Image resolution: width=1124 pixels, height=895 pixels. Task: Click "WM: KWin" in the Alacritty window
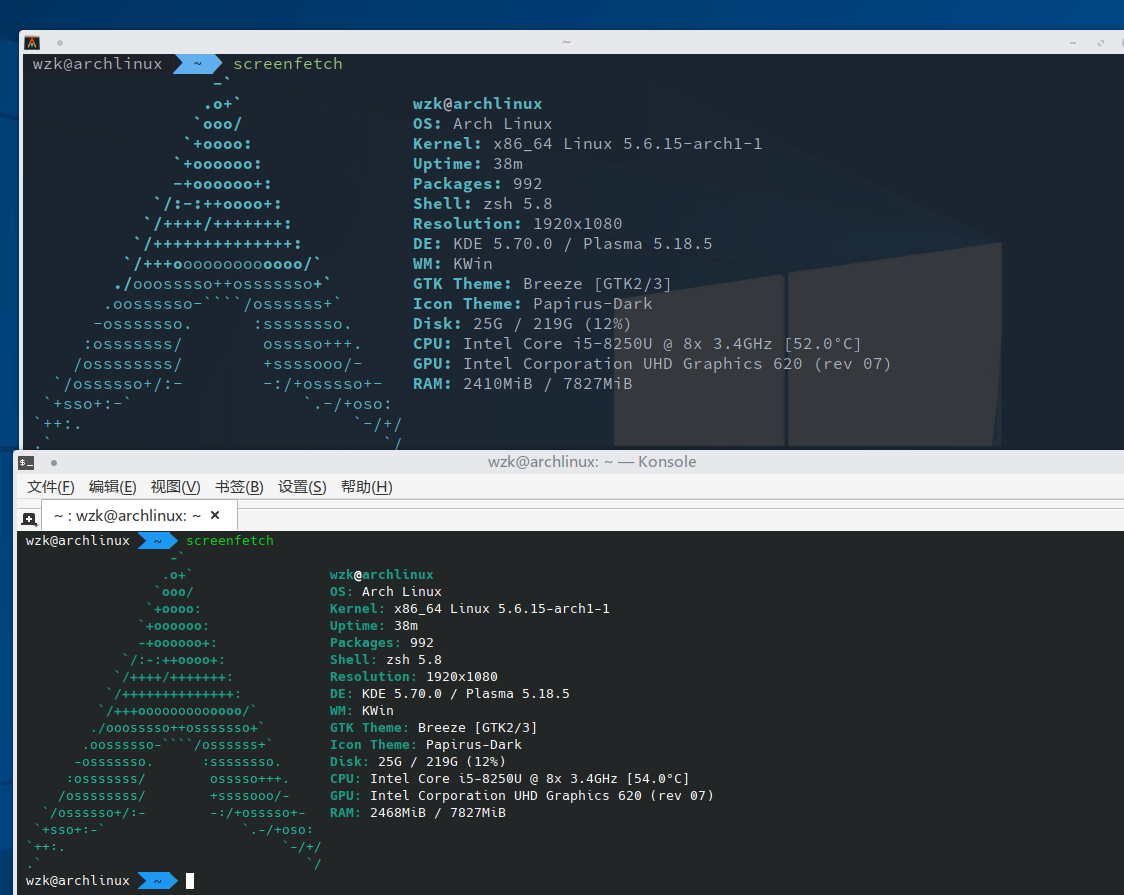[452, 264]
